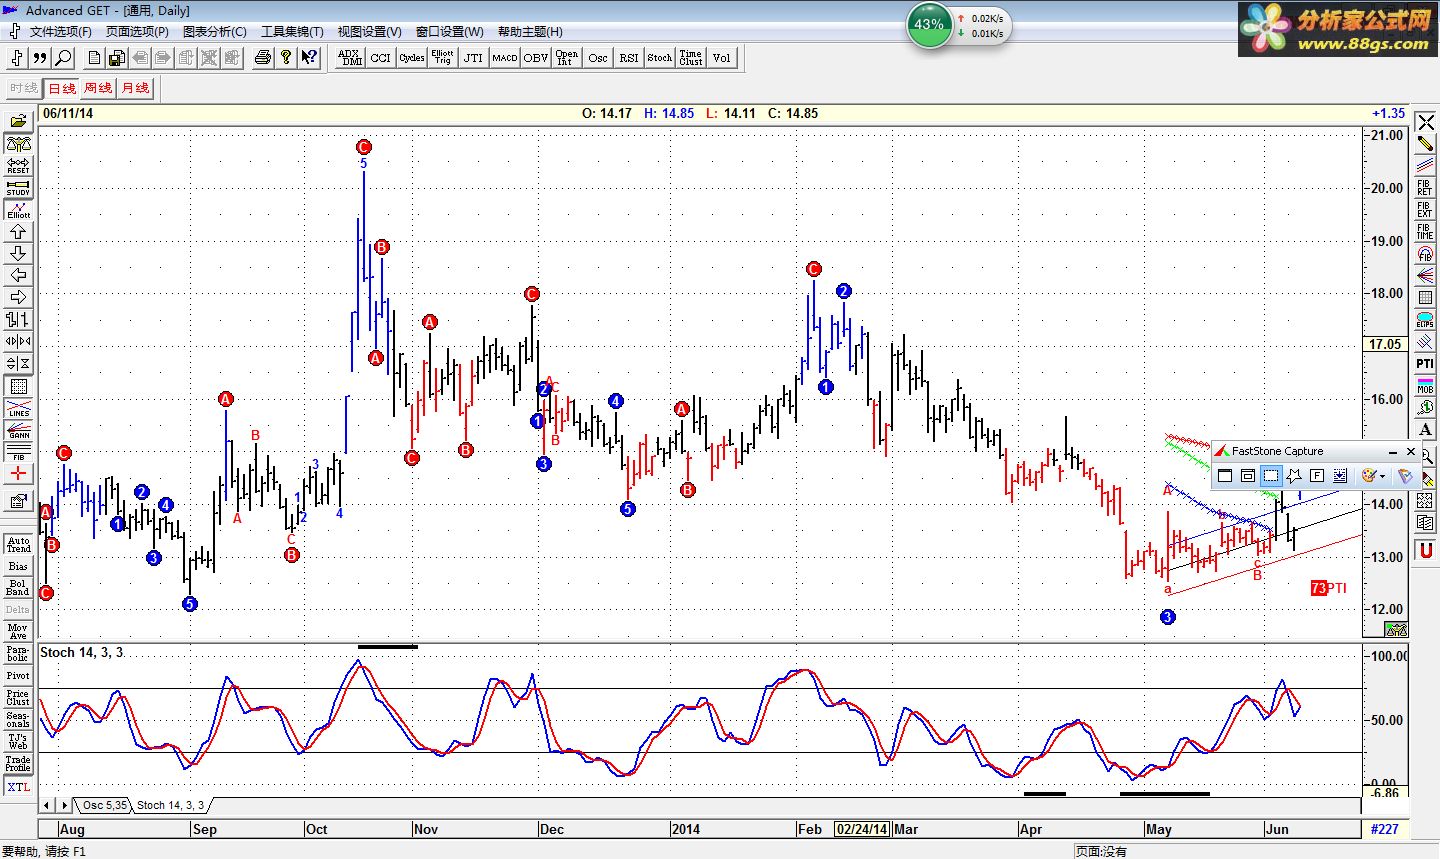Click the OBV indicator button

(536, 58)
